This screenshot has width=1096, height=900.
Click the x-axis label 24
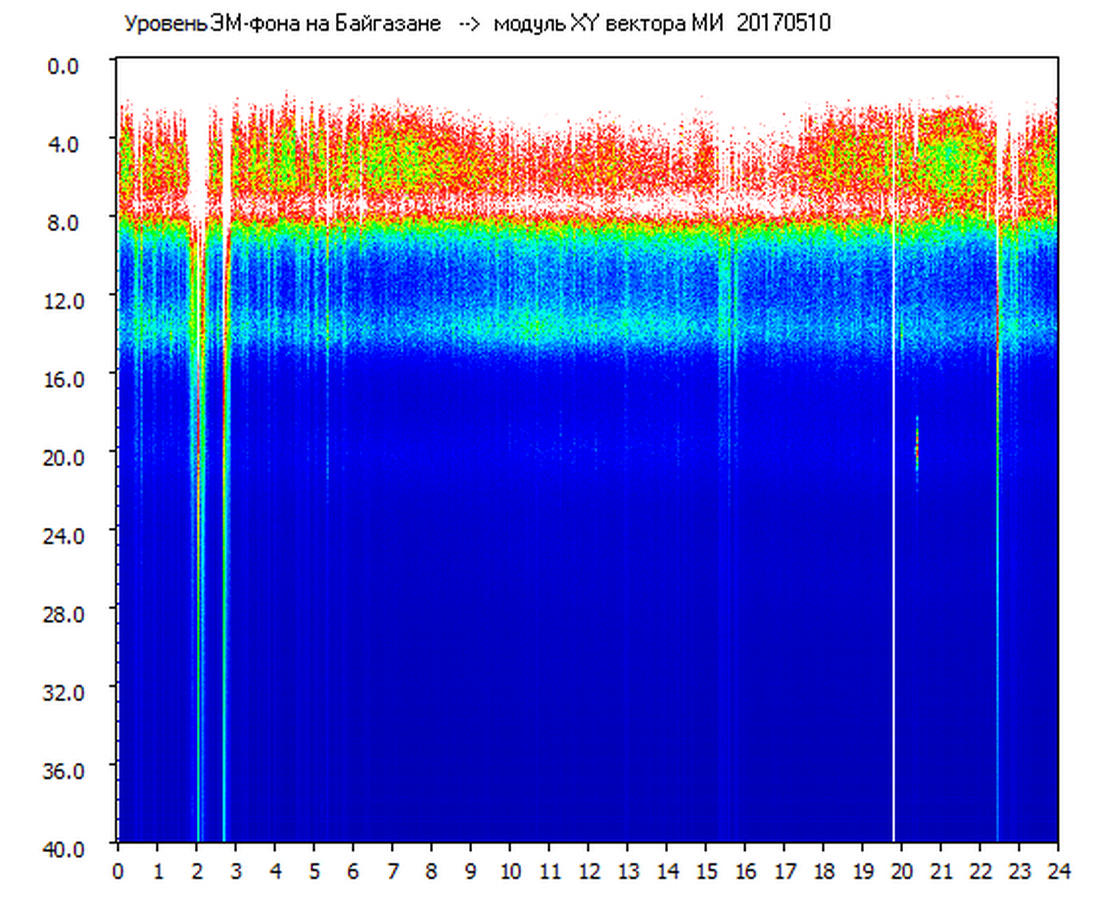point(1057,871)
